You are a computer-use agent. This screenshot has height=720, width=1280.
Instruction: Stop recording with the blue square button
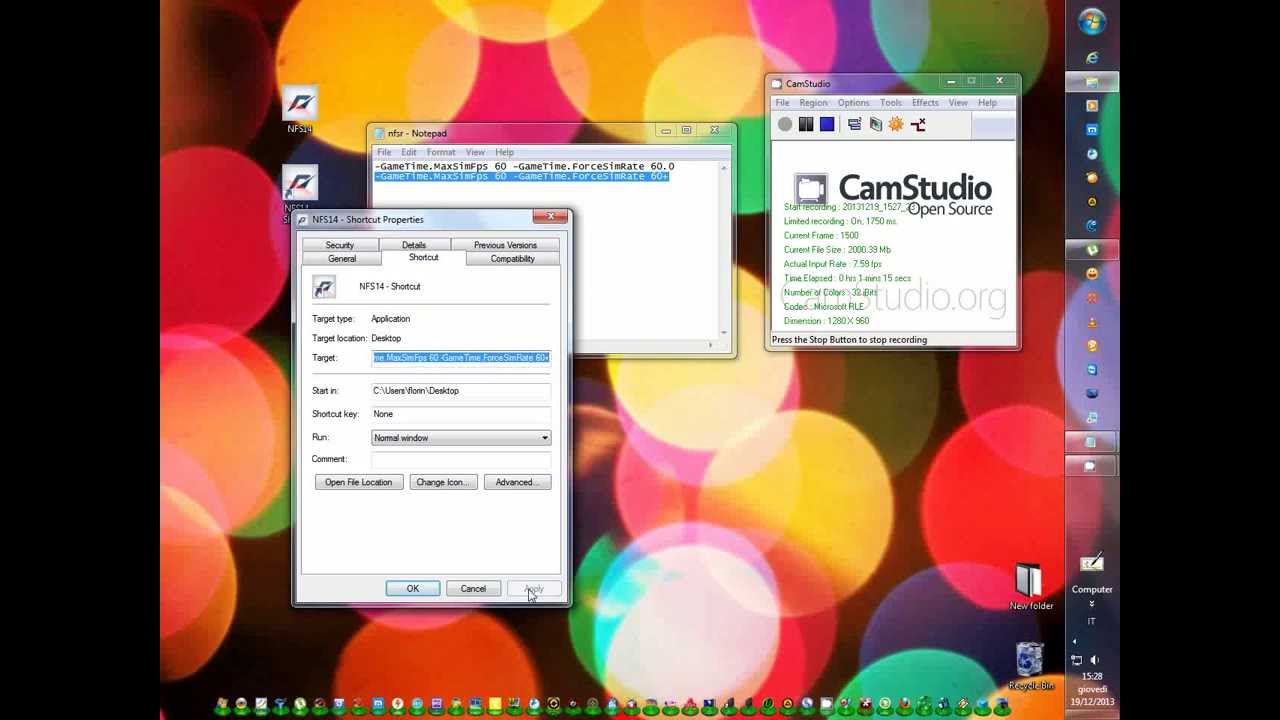tap(827, 124)
